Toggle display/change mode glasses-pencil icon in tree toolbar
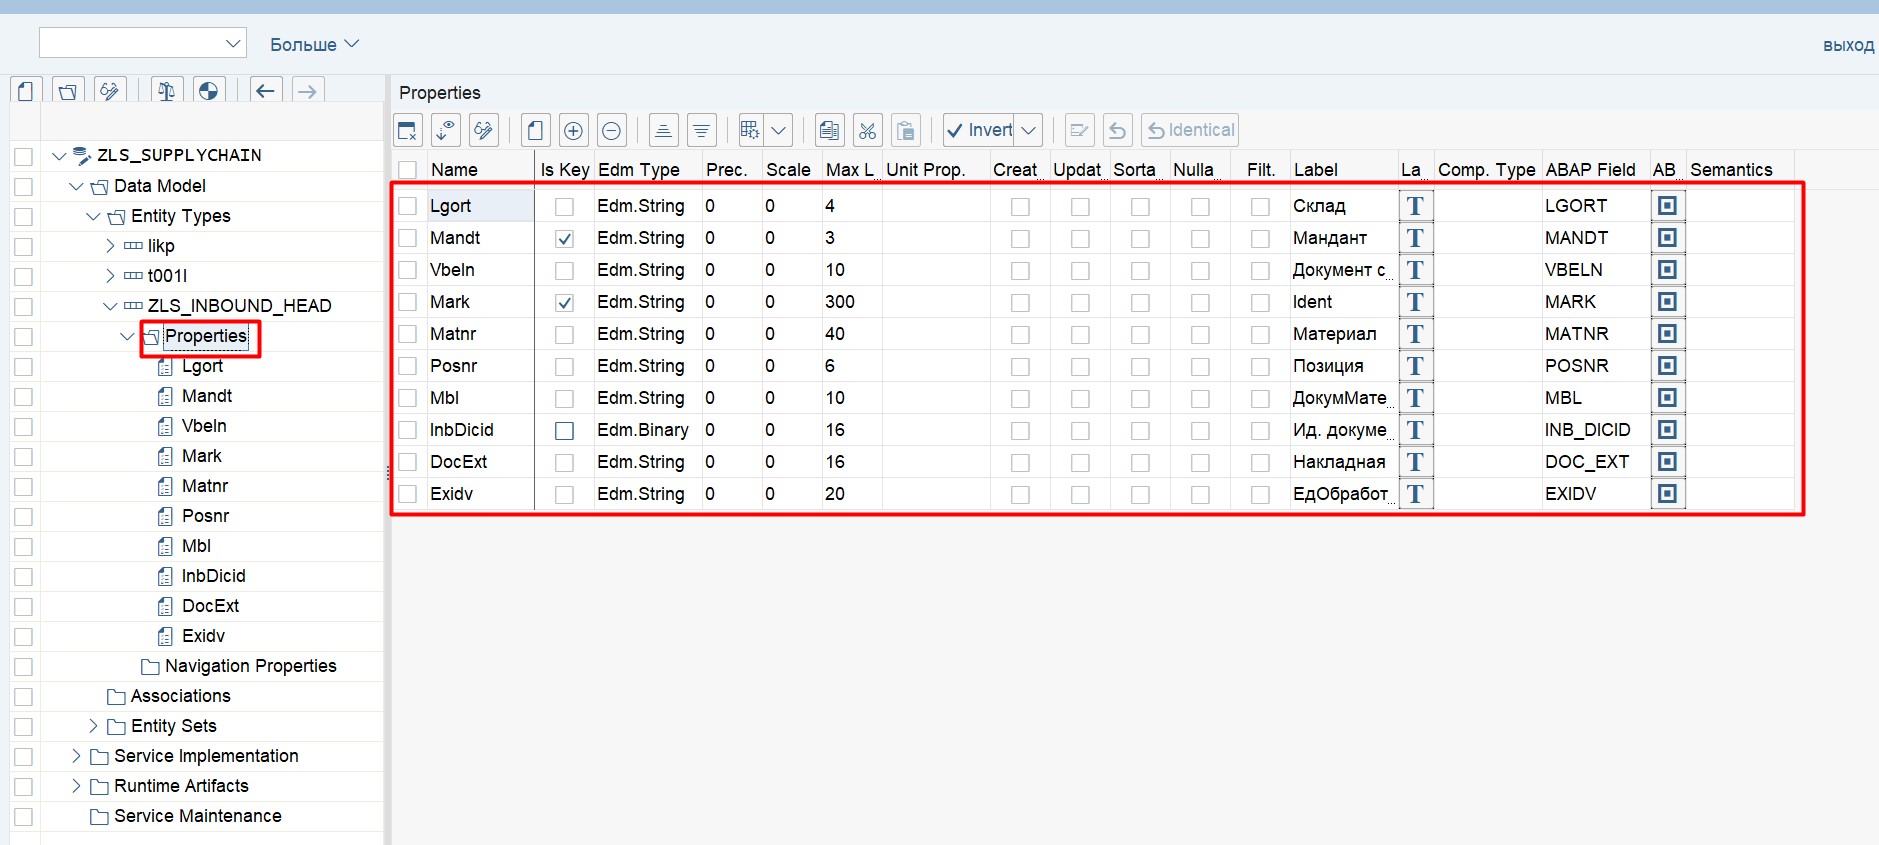The height and width of the screenshot is (845, 1879). [110, 91]
